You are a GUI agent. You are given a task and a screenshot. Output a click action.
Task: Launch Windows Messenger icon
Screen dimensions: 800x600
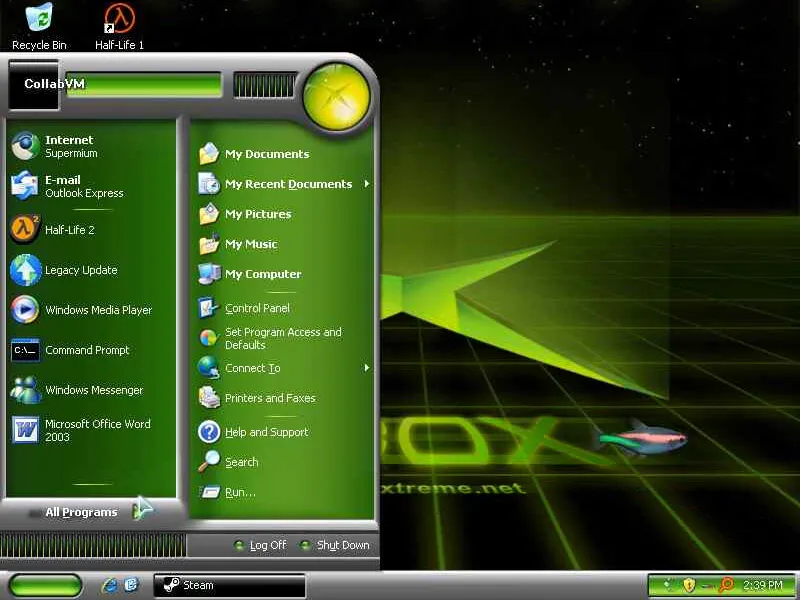point(26,390)
